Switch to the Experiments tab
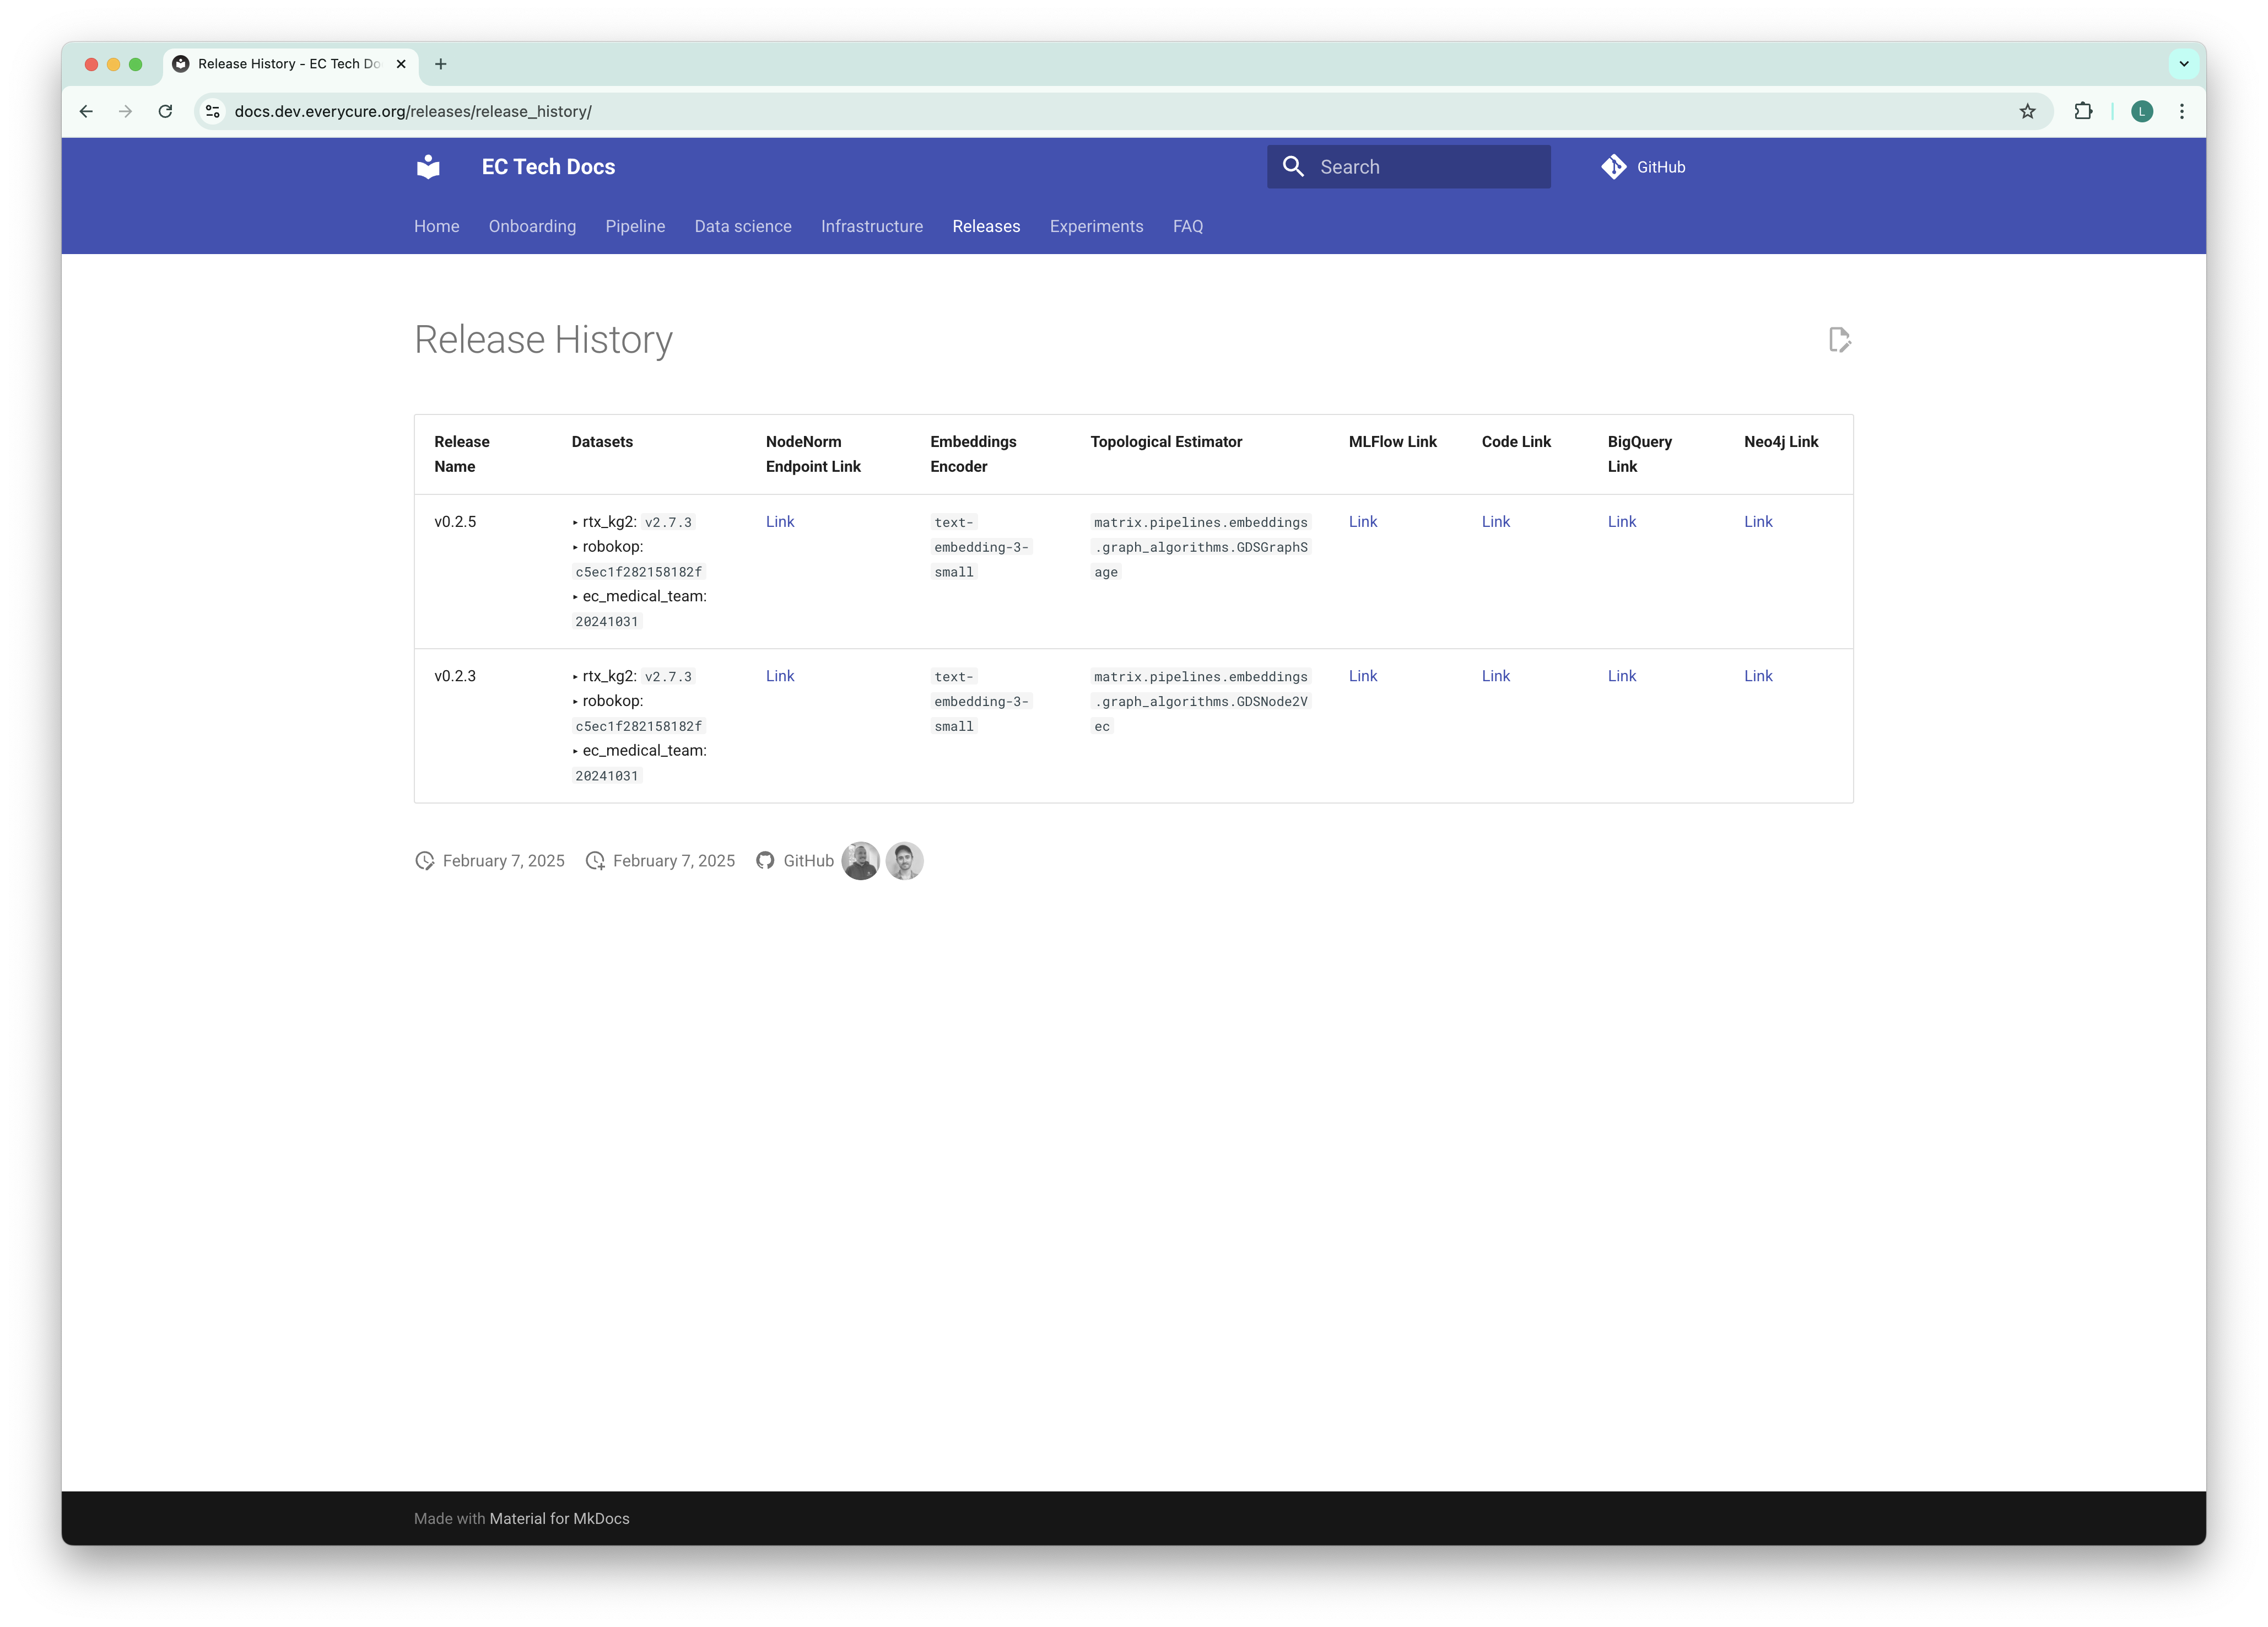2268x1627 pixels. click(1096, 227)
